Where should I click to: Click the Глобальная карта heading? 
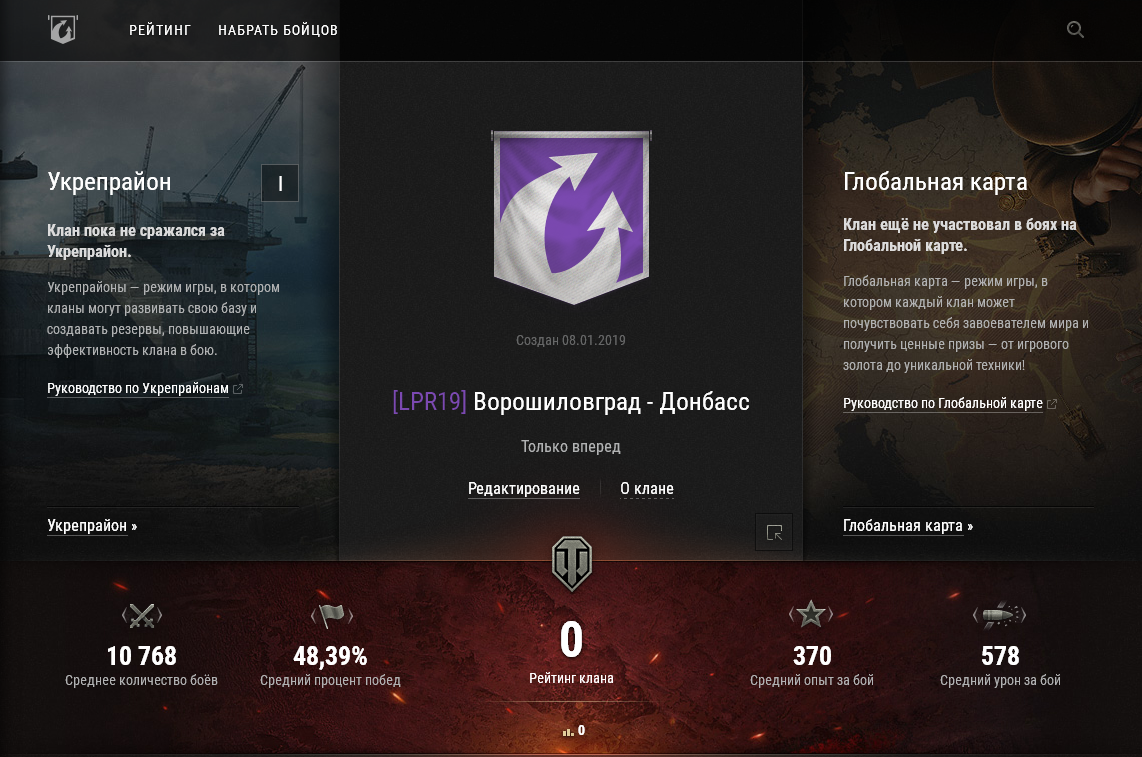pyautogui.click(x=935, y=181)
